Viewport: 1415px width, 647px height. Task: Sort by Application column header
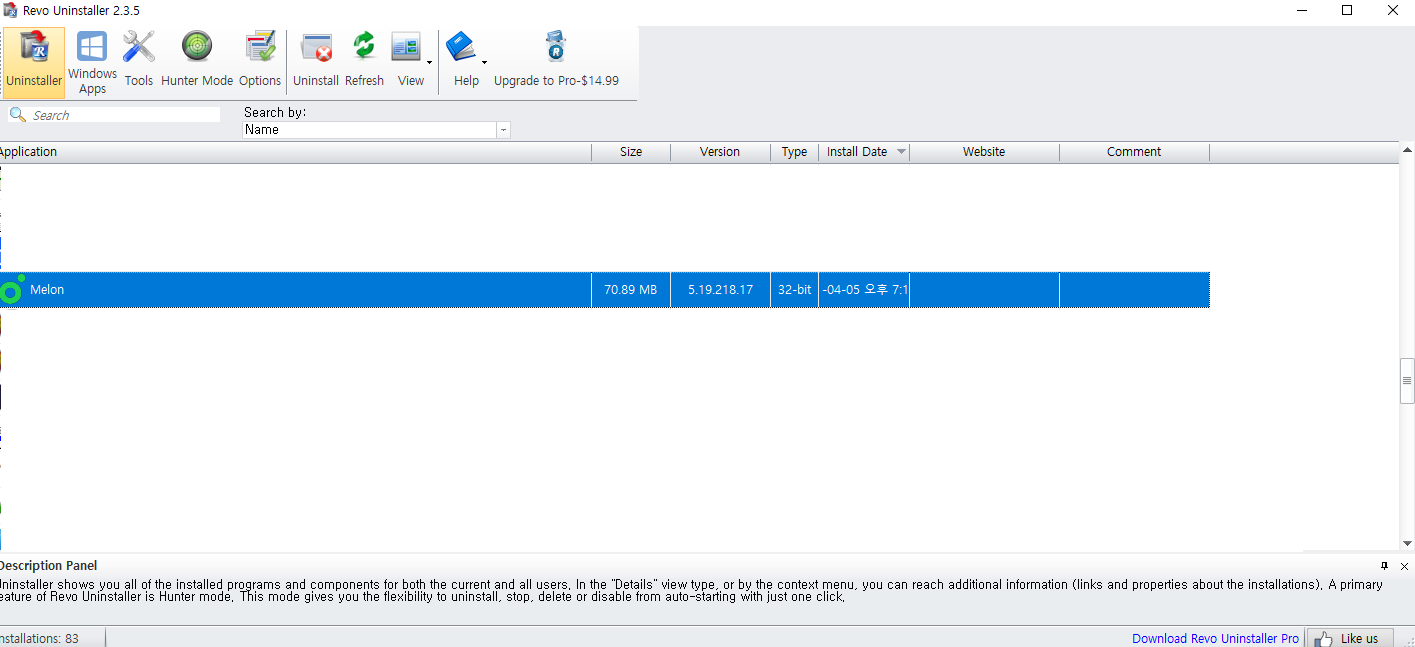coord(295,152)
